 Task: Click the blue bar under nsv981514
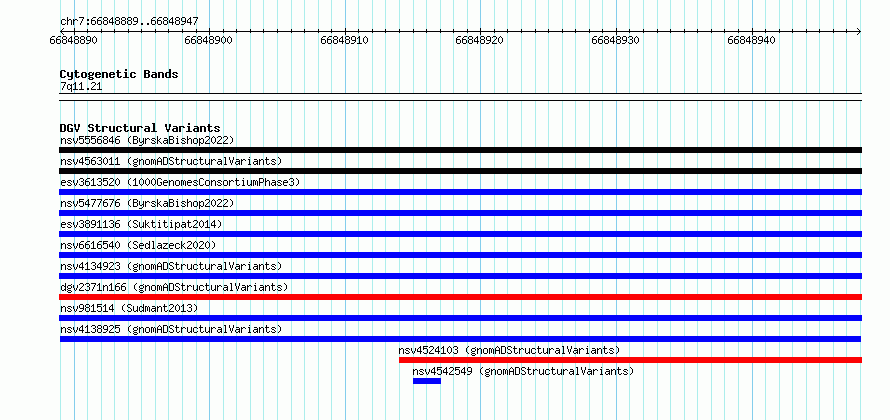pyautogui.click(x=460, y=318)
